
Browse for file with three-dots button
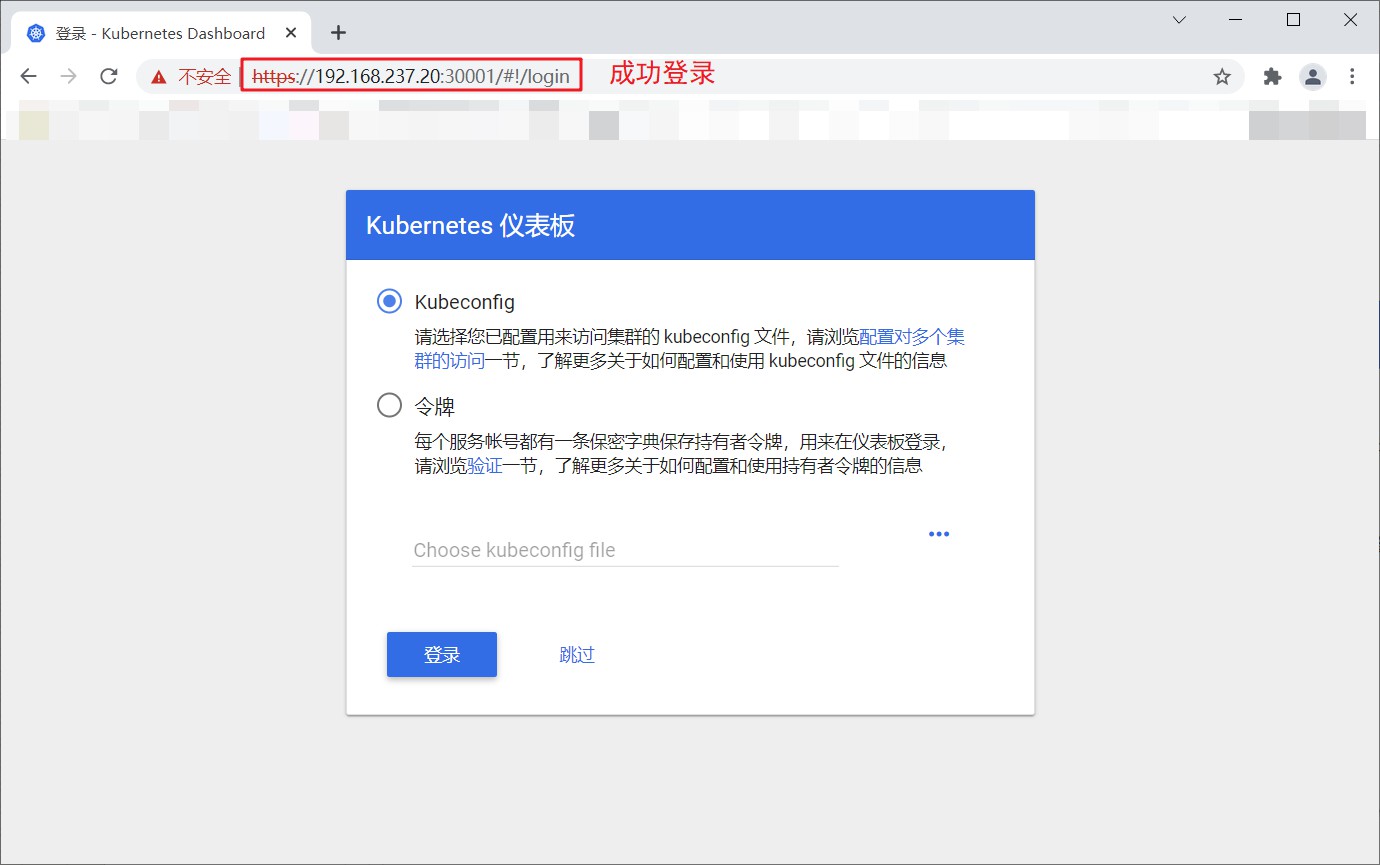[x=939, y=534]
